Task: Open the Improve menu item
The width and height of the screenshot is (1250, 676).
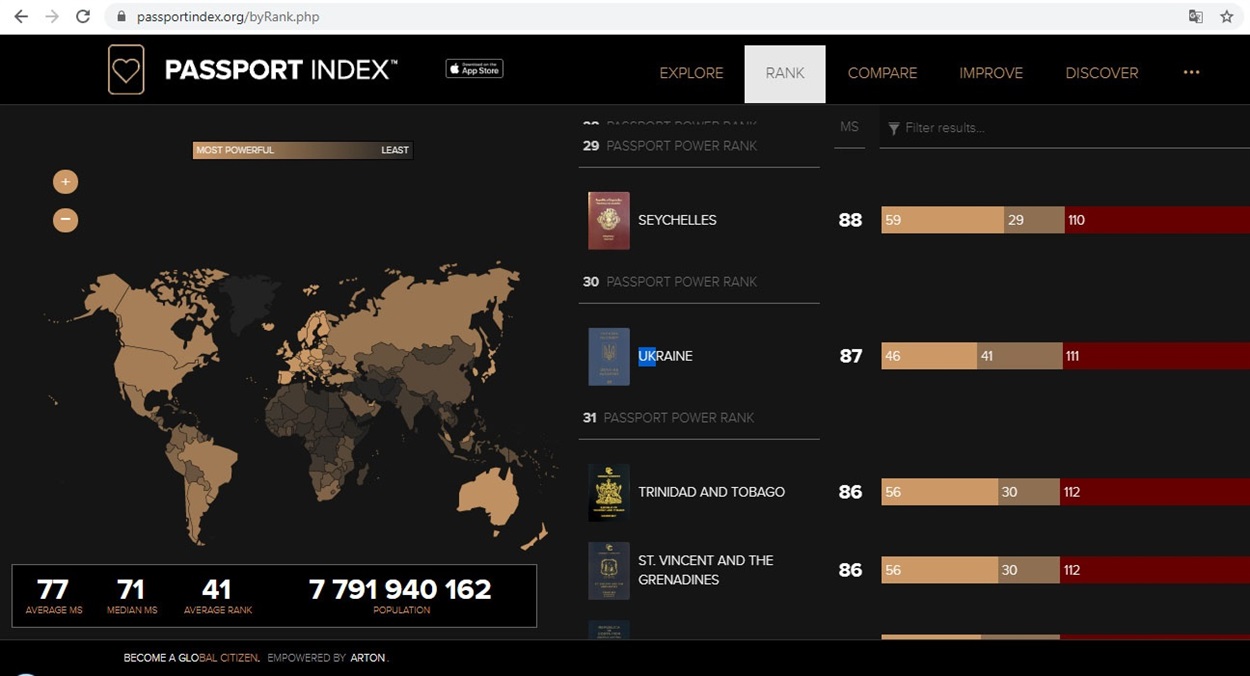Action: pos(991,73)
